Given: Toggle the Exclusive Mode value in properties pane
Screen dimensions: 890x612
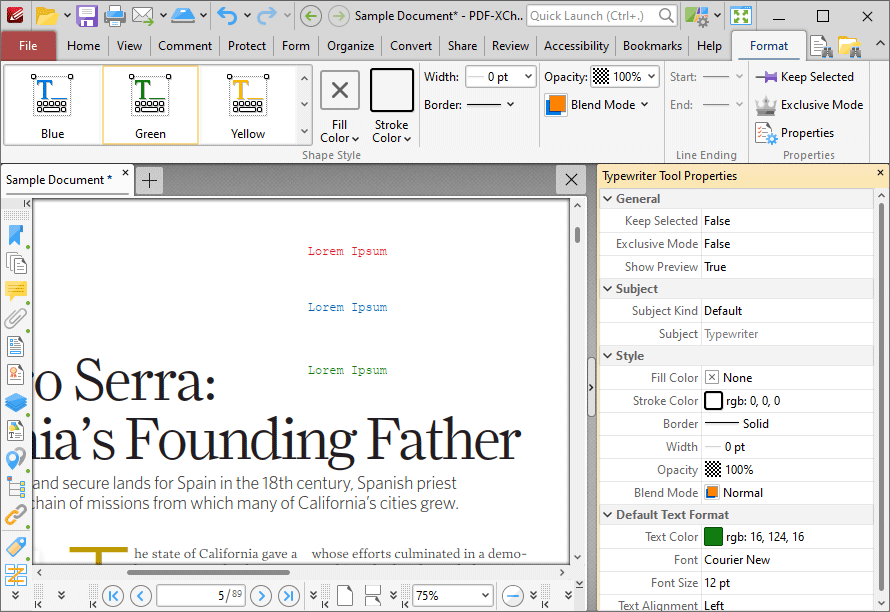Looking at the screenshot, I should tap(787, 244).
